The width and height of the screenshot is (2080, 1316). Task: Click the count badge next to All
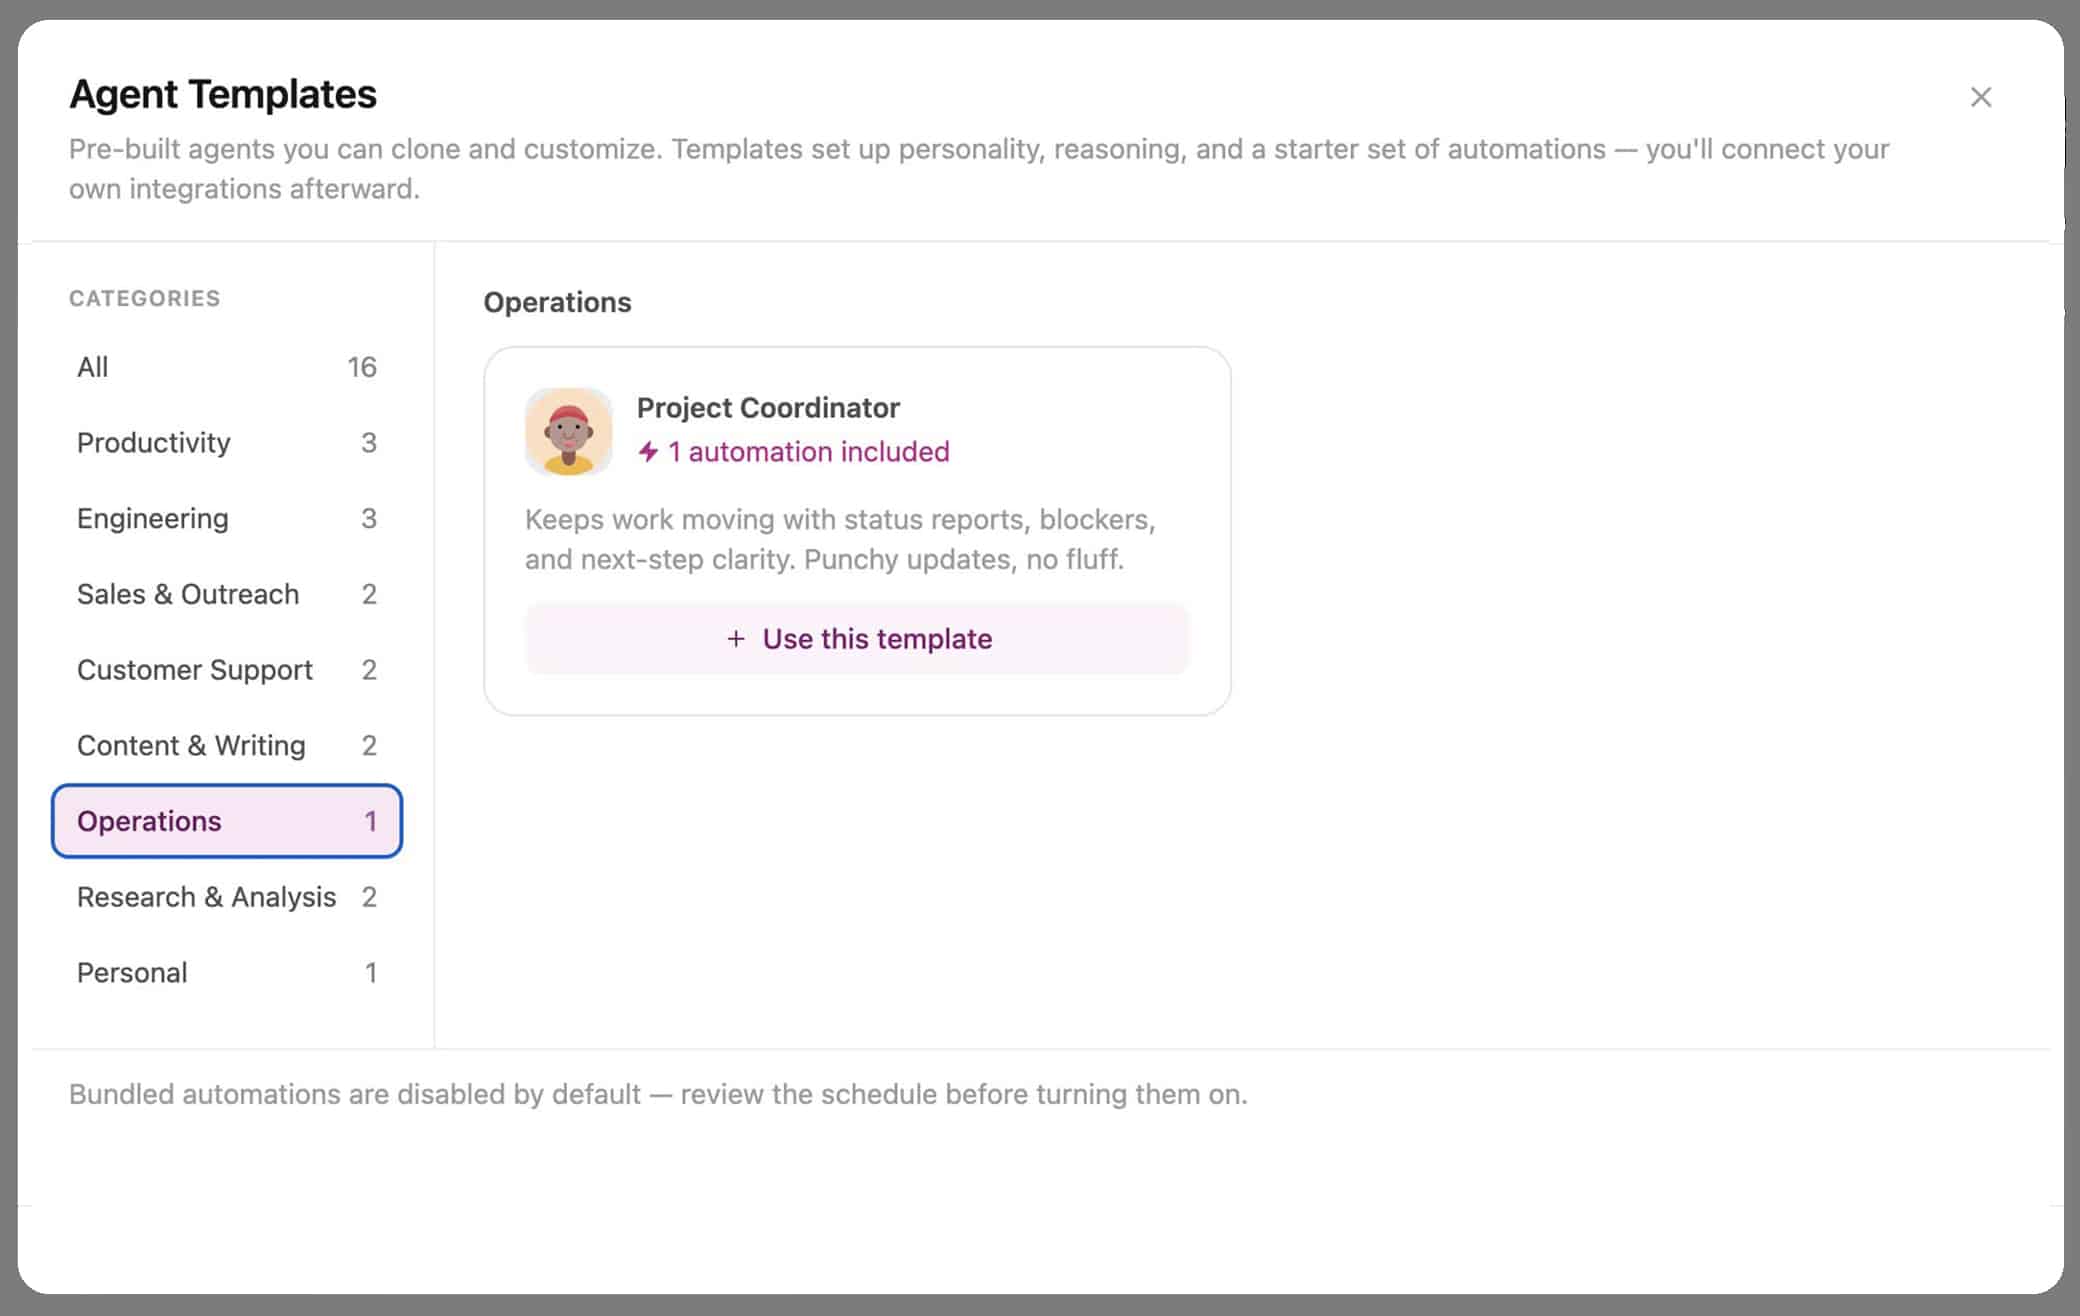pyautogui.click(x=362, y=367)
